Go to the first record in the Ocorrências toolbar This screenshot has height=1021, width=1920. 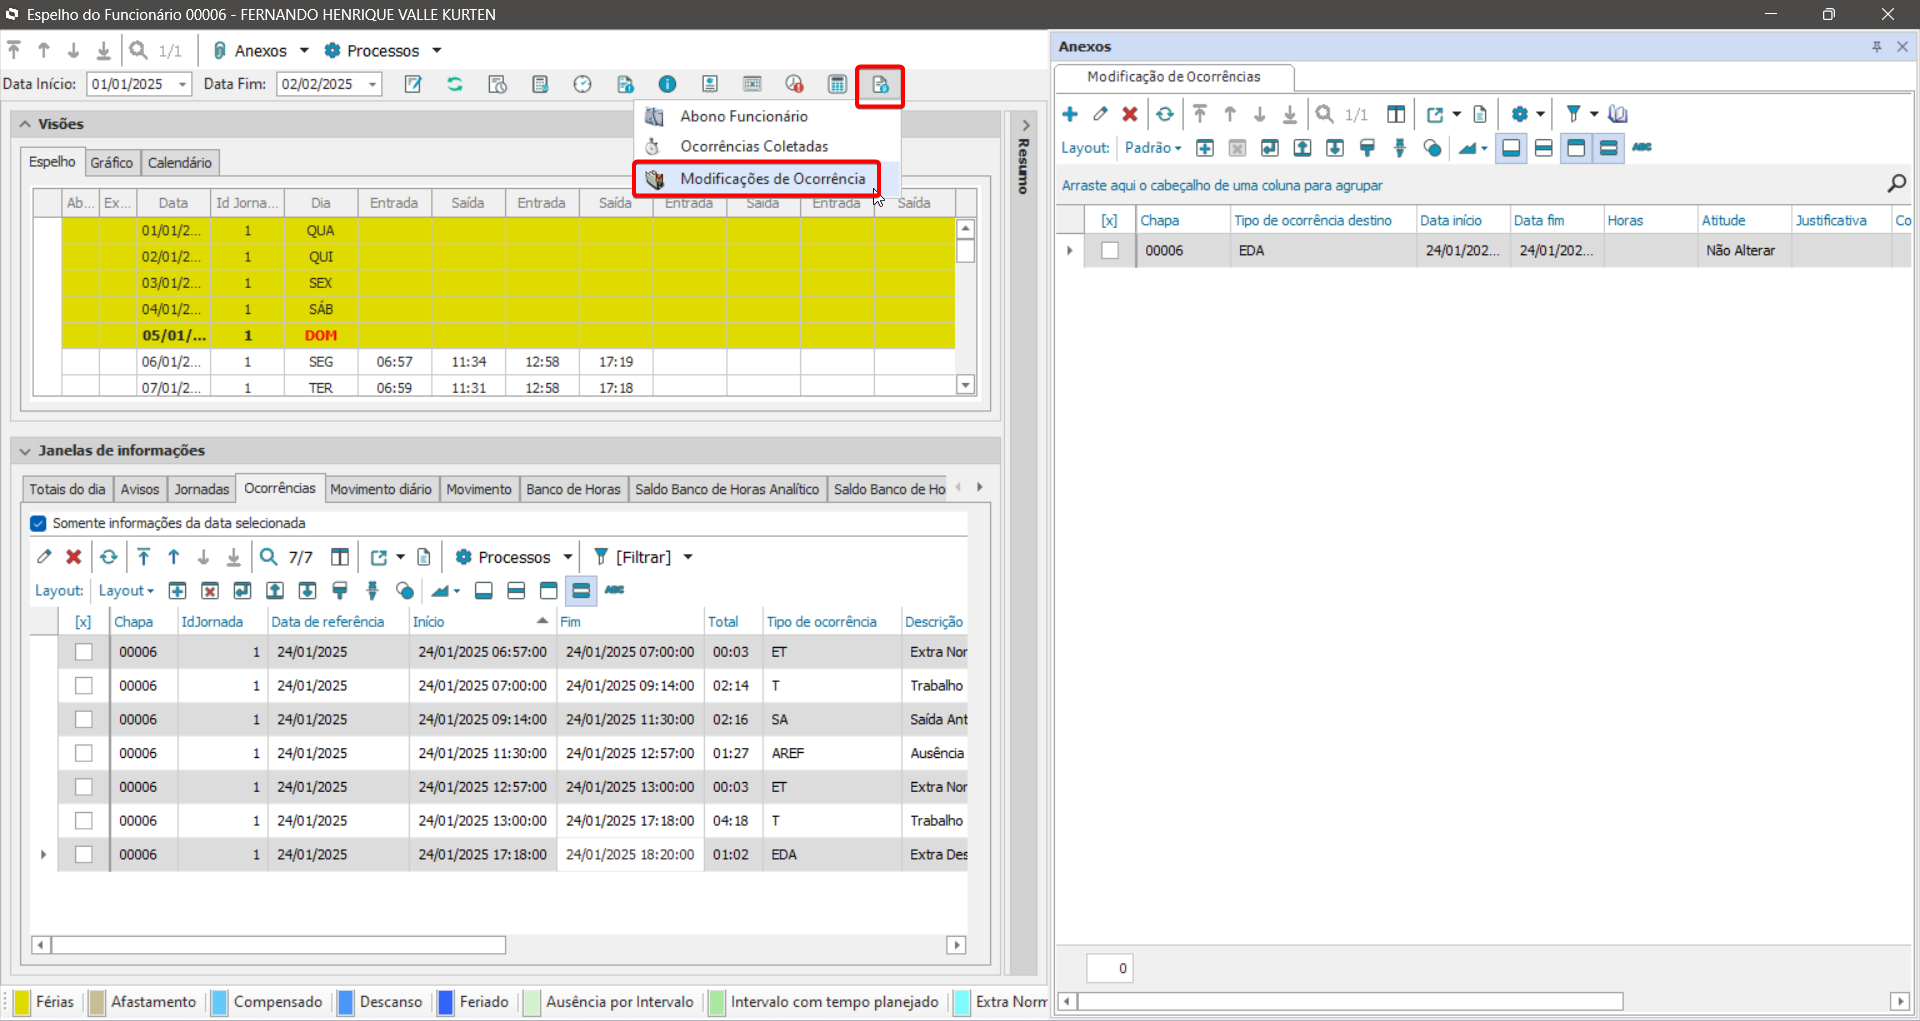[x=144, y=557]
